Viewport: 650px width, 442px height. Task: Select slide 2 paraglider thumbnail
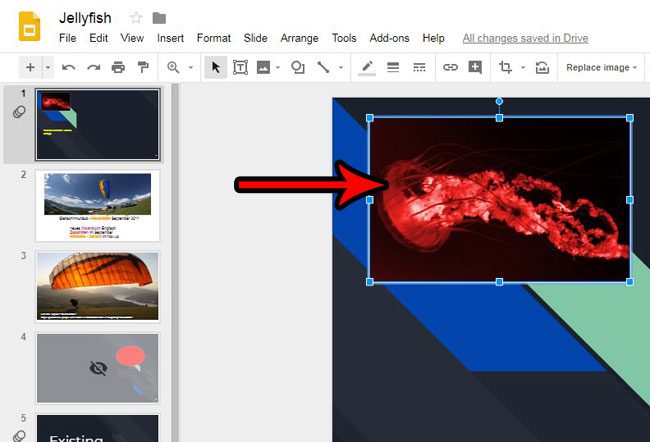click(97, 206)
